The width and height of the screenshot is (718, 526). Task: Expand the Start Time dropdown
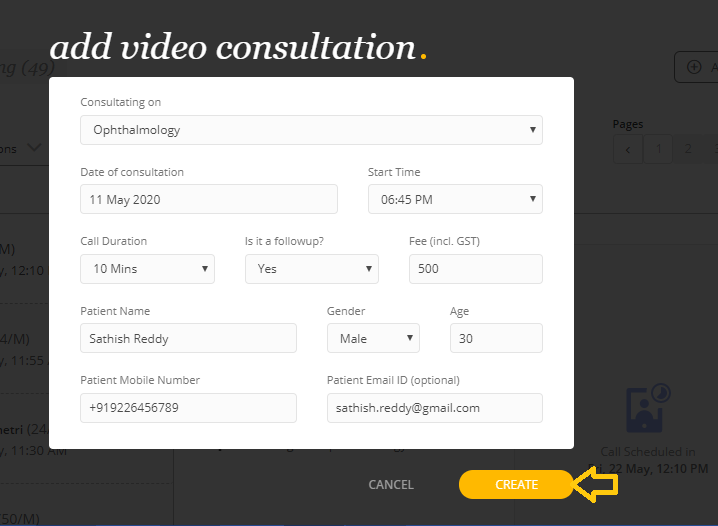(455, 199)
